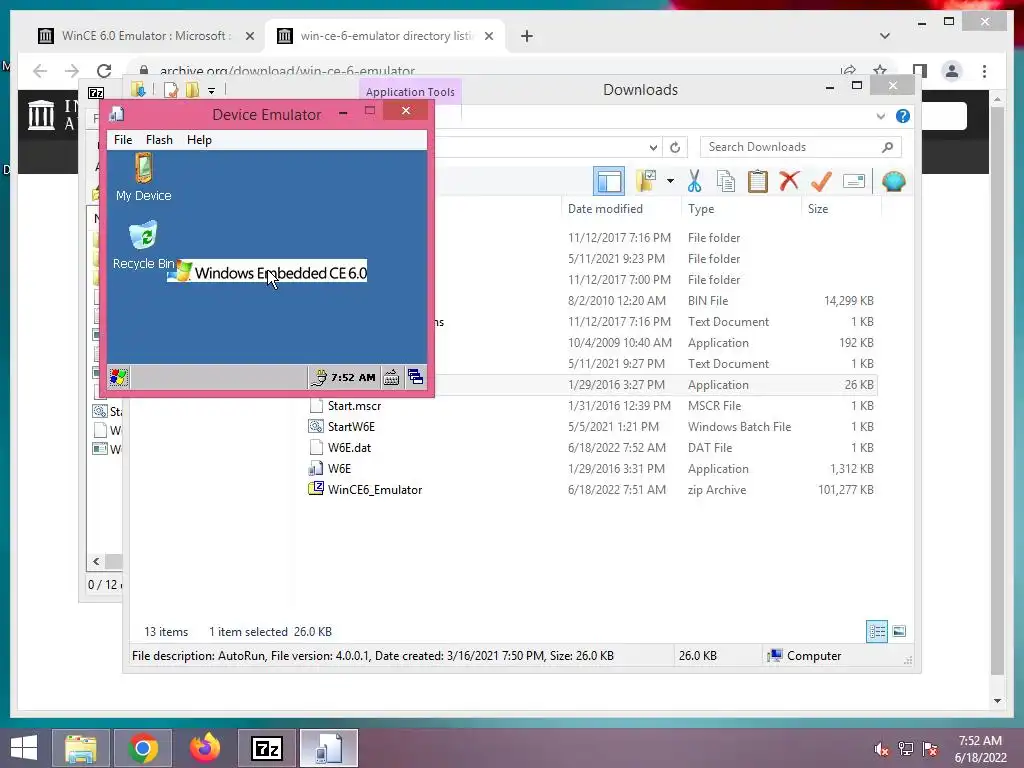Open the Chrome profile avatar
Screen dimensions: 1024x768
(x=952, y=71)
